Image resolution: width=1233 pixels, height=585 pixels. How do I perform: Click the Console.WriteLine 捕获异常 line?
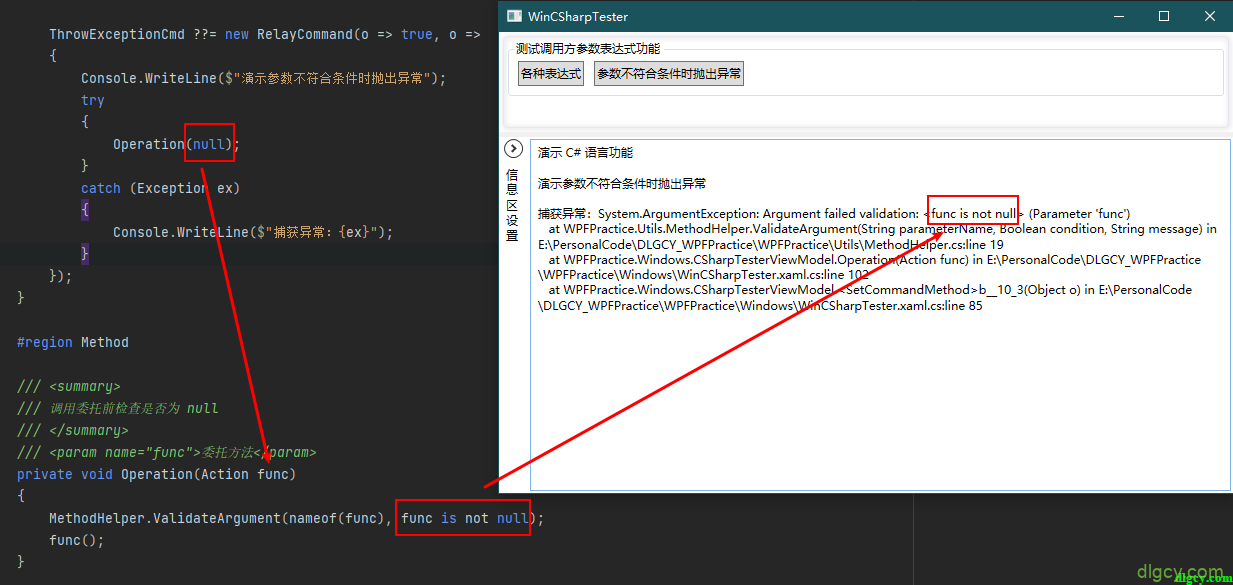coord(253,232)
